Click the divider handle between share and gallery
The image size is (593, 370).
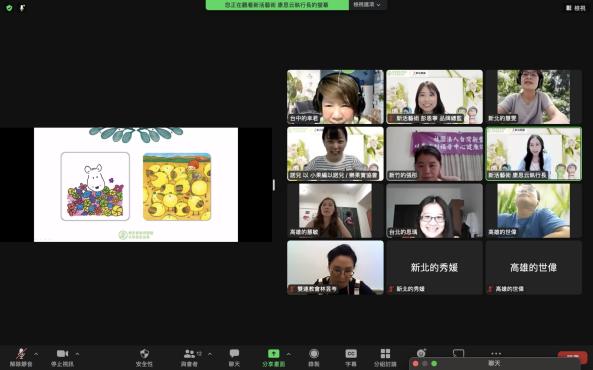(x=274, y=185)
